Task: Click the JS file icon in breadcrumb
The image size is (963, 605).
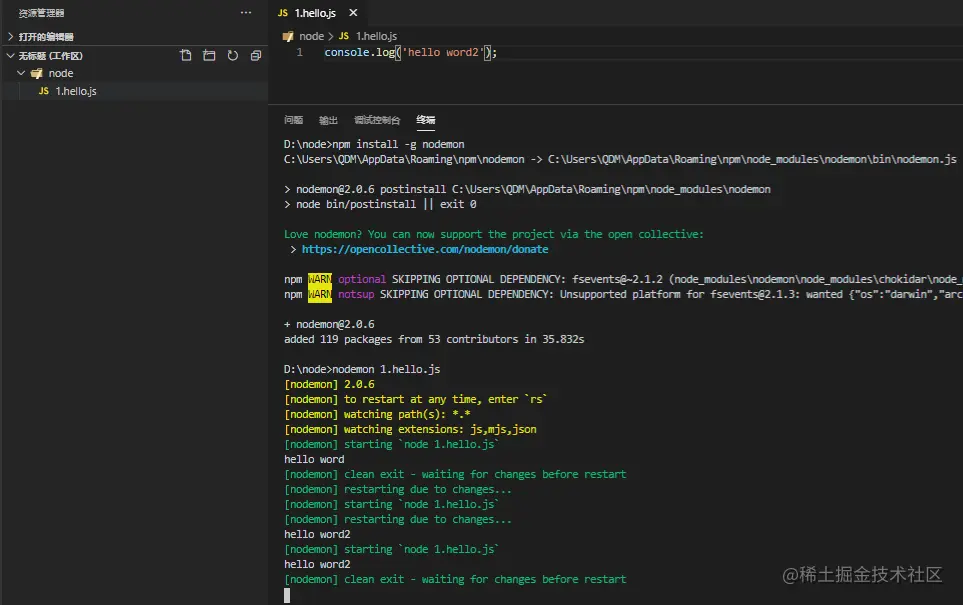Action: click(345, 36)
